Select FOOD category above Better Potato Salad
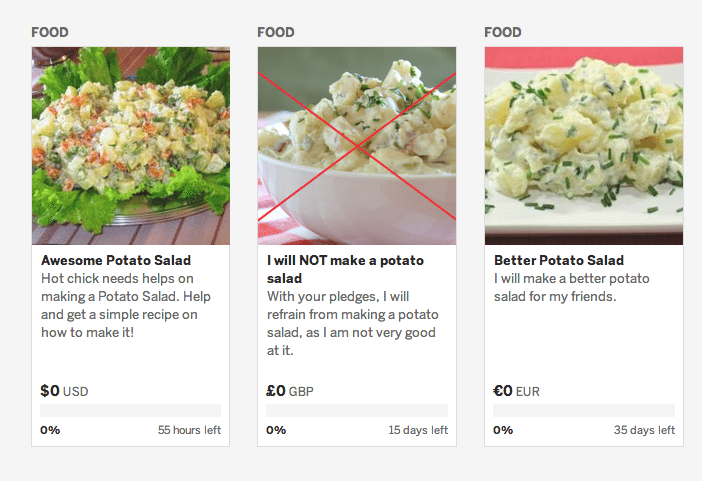The width and height of the screenshot is (702, 481). click(x=503, y=32)
